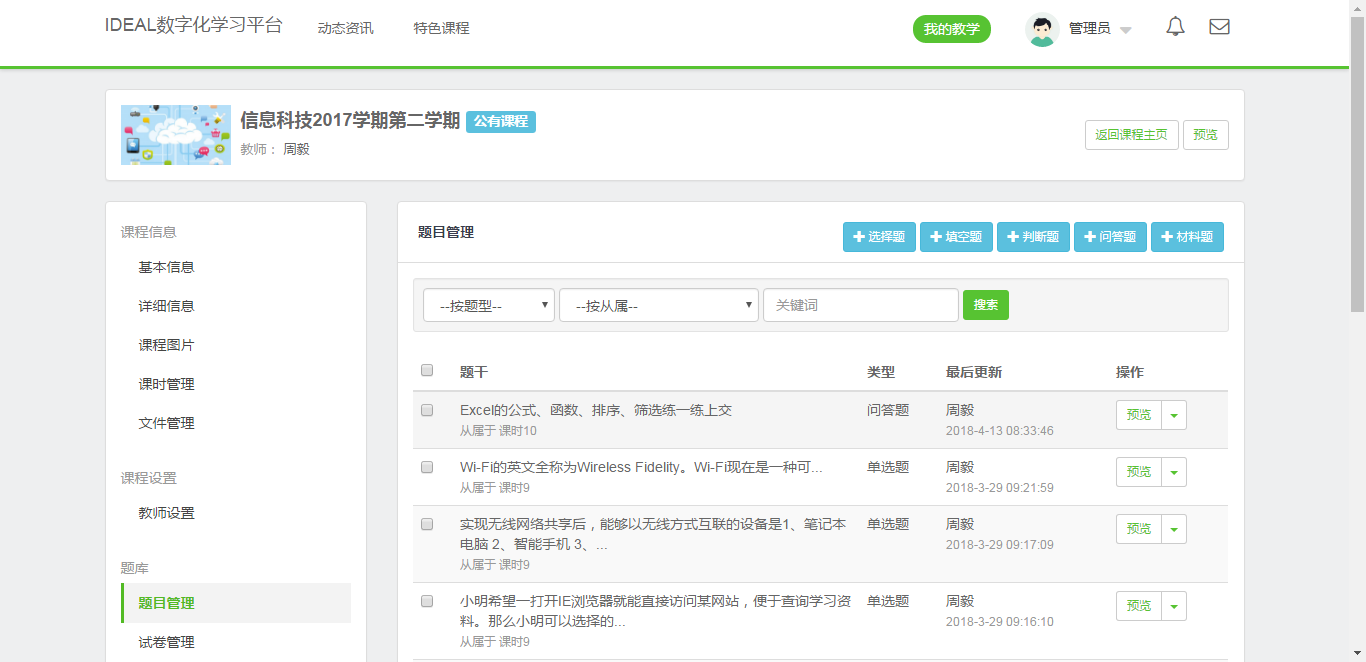Click 返回课程主页 button
This screenshot has height=662, width=1366.
click(x=1131, y=135)
